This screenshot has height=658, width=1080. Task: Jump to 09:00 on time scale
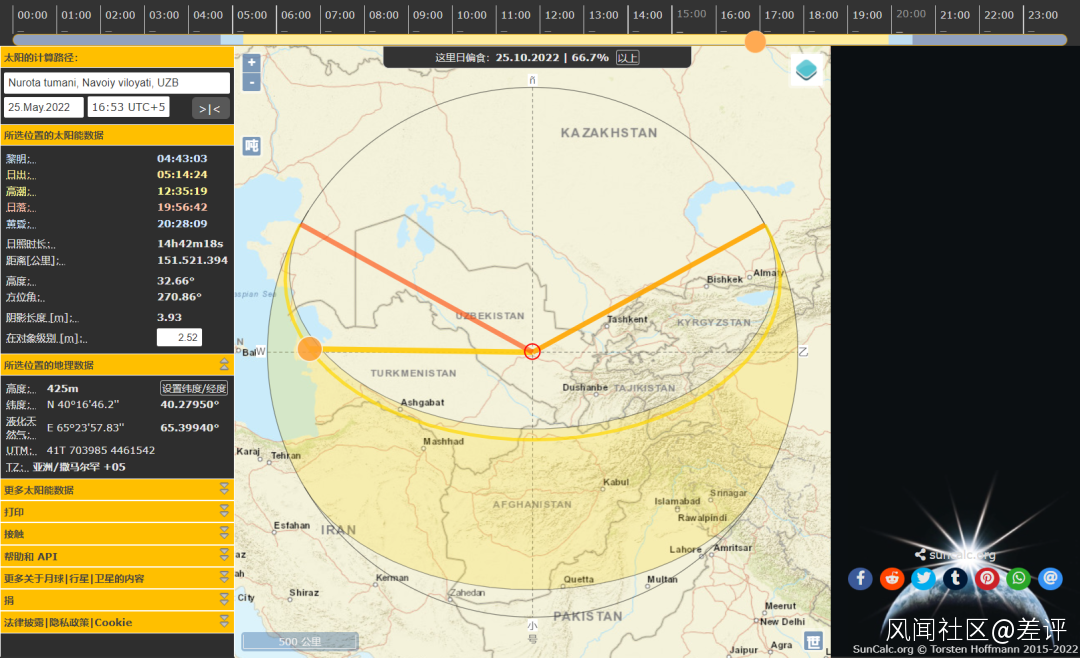click(428, 15)
